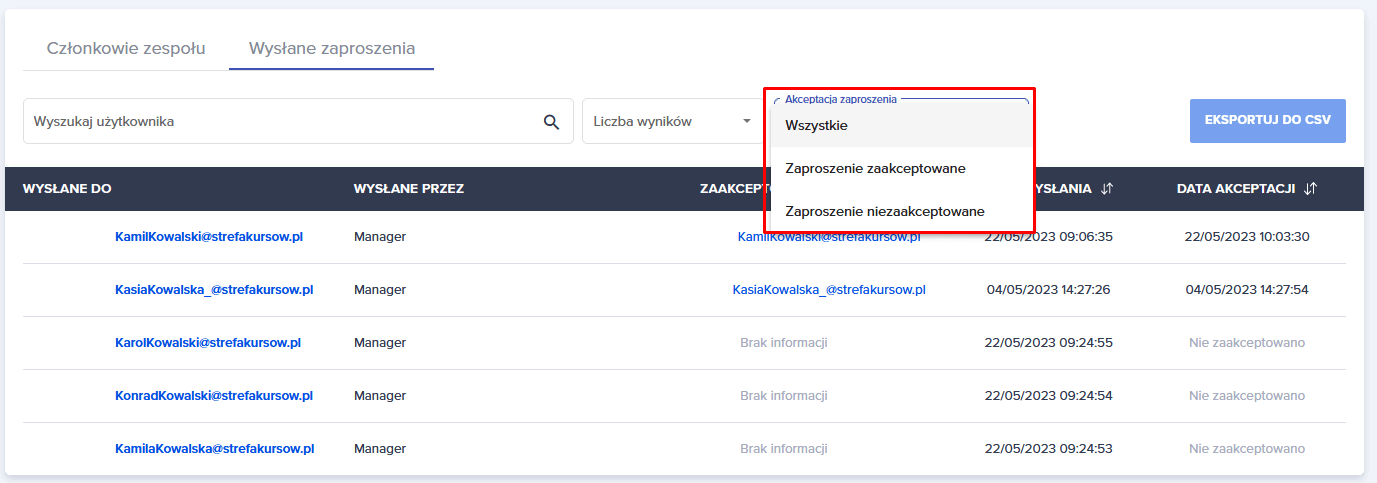Sort by Data akceptacji column icon
Image resolution: width=1377 pixels, height=483 pixels.
[x=1310, y=188]
